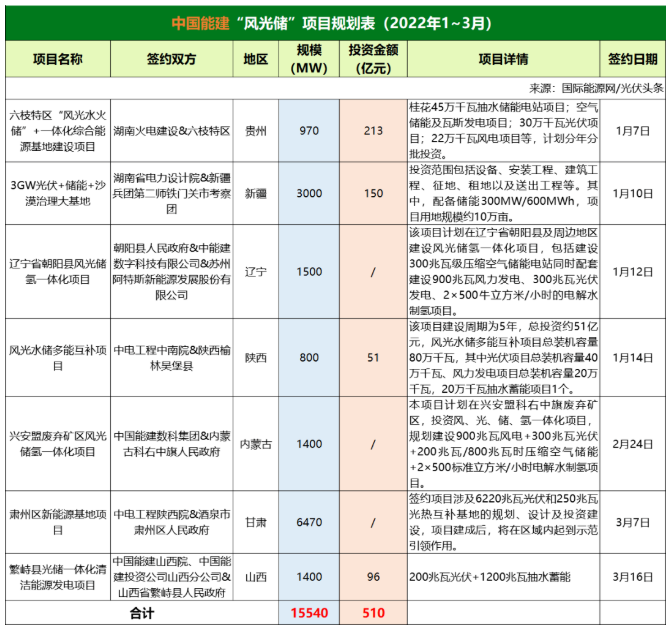Select the 地区 column header

click(x=256, y=59)
